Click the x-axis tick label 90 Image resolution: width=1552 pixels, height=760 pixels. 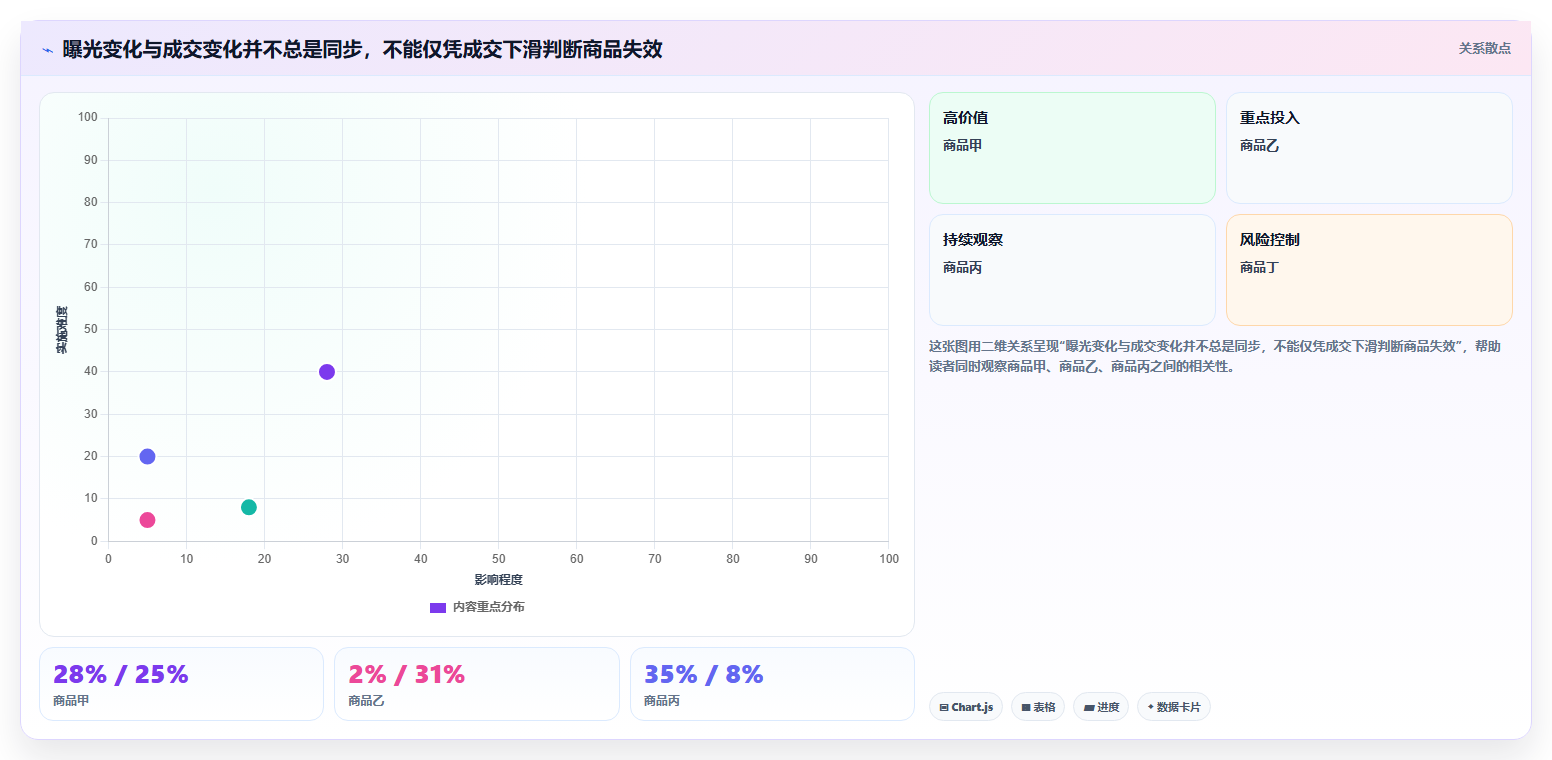click(x=810, y=558)
